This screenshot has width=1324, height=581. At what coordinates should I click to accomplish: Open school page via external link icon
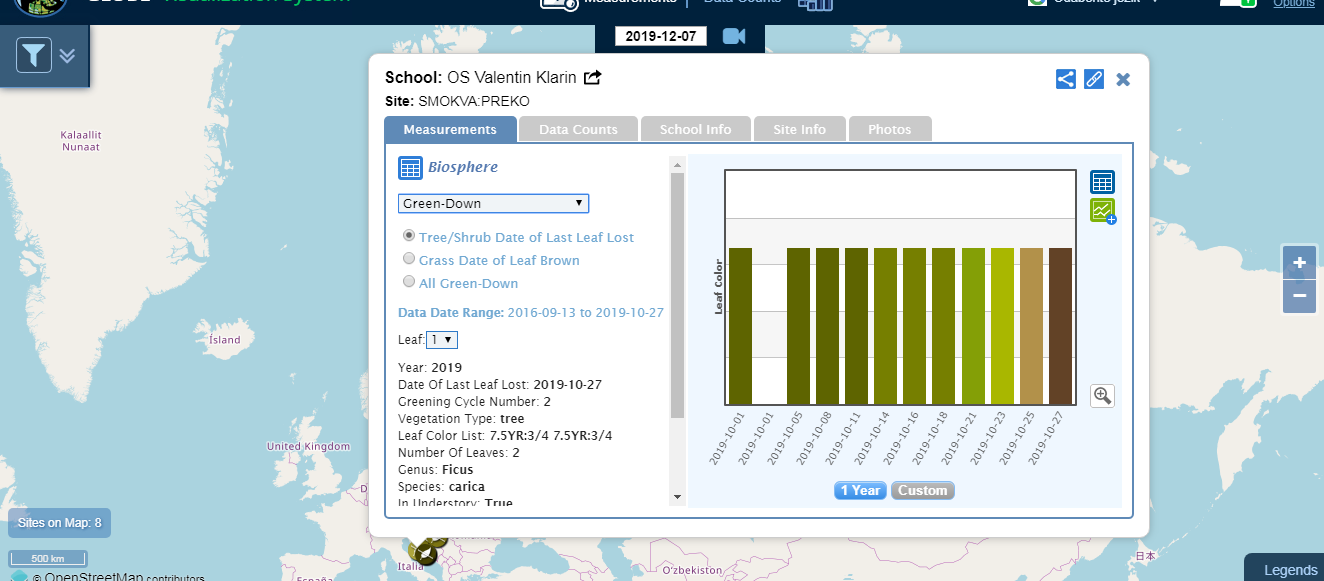(x=593, y=78)
